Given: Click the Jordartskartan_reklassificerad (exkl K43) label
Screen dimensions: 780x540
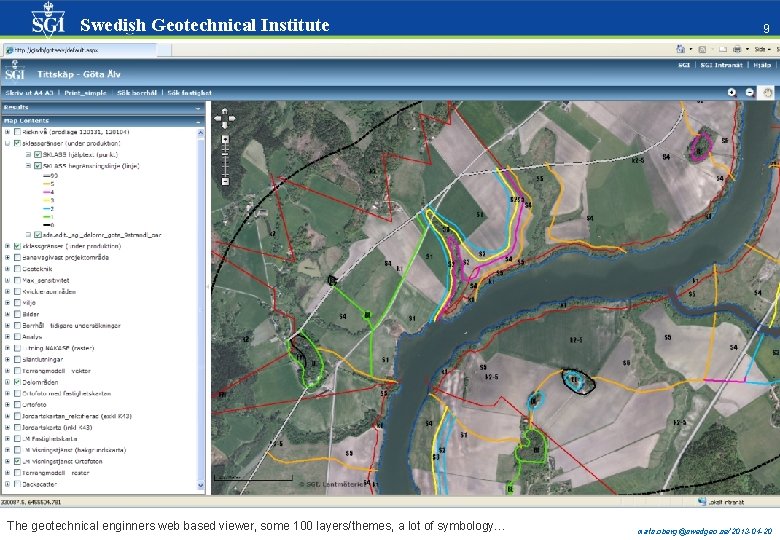Looking at the screenshot, I should coord(77,416).
